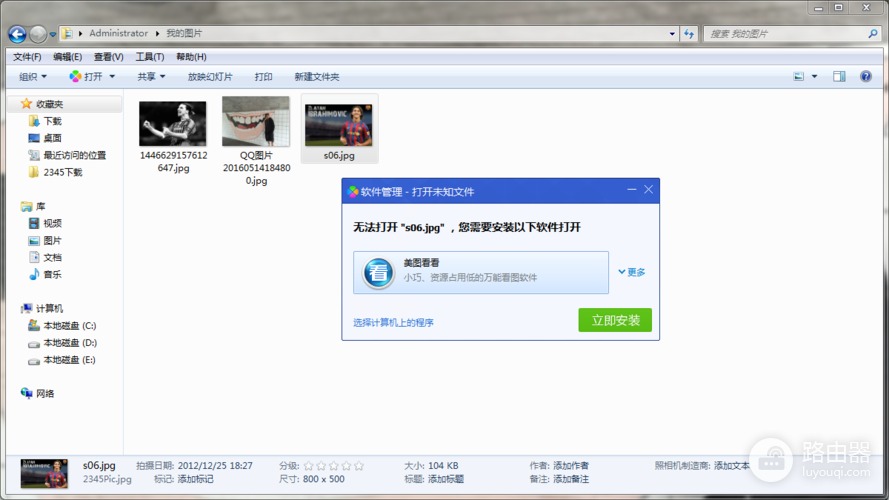
Task: Click 添加标题 in the details pane
Action: [446, 479]
